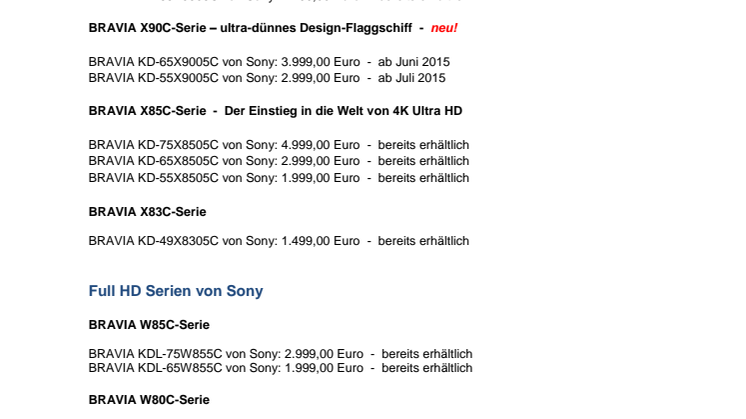Click the KD-75X8505C 4.999,00 Euro line
Image resolution: width=746 pixels, height=419 pixels.
(279, 145)
